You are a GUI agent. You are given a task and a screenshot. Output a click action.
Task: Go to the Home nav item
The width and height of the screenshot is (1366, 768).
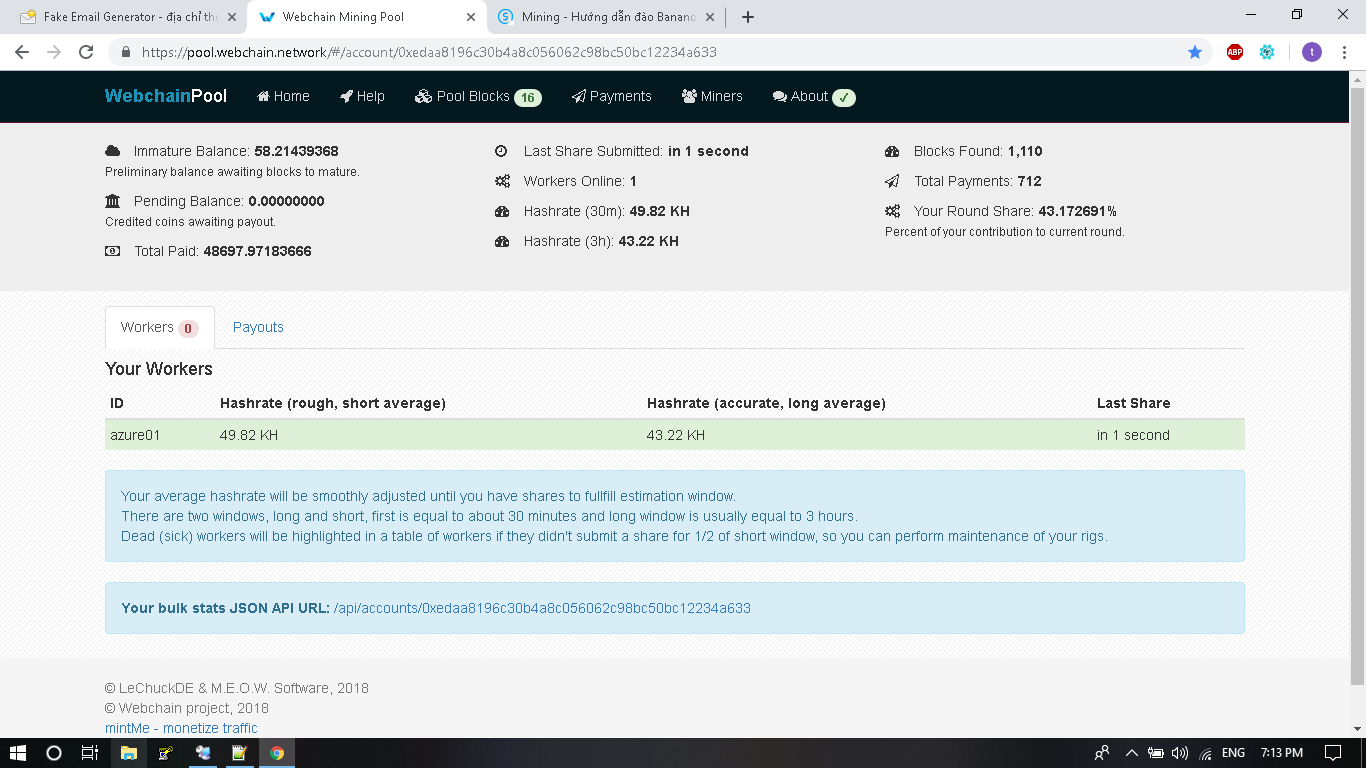pos(283,96)
